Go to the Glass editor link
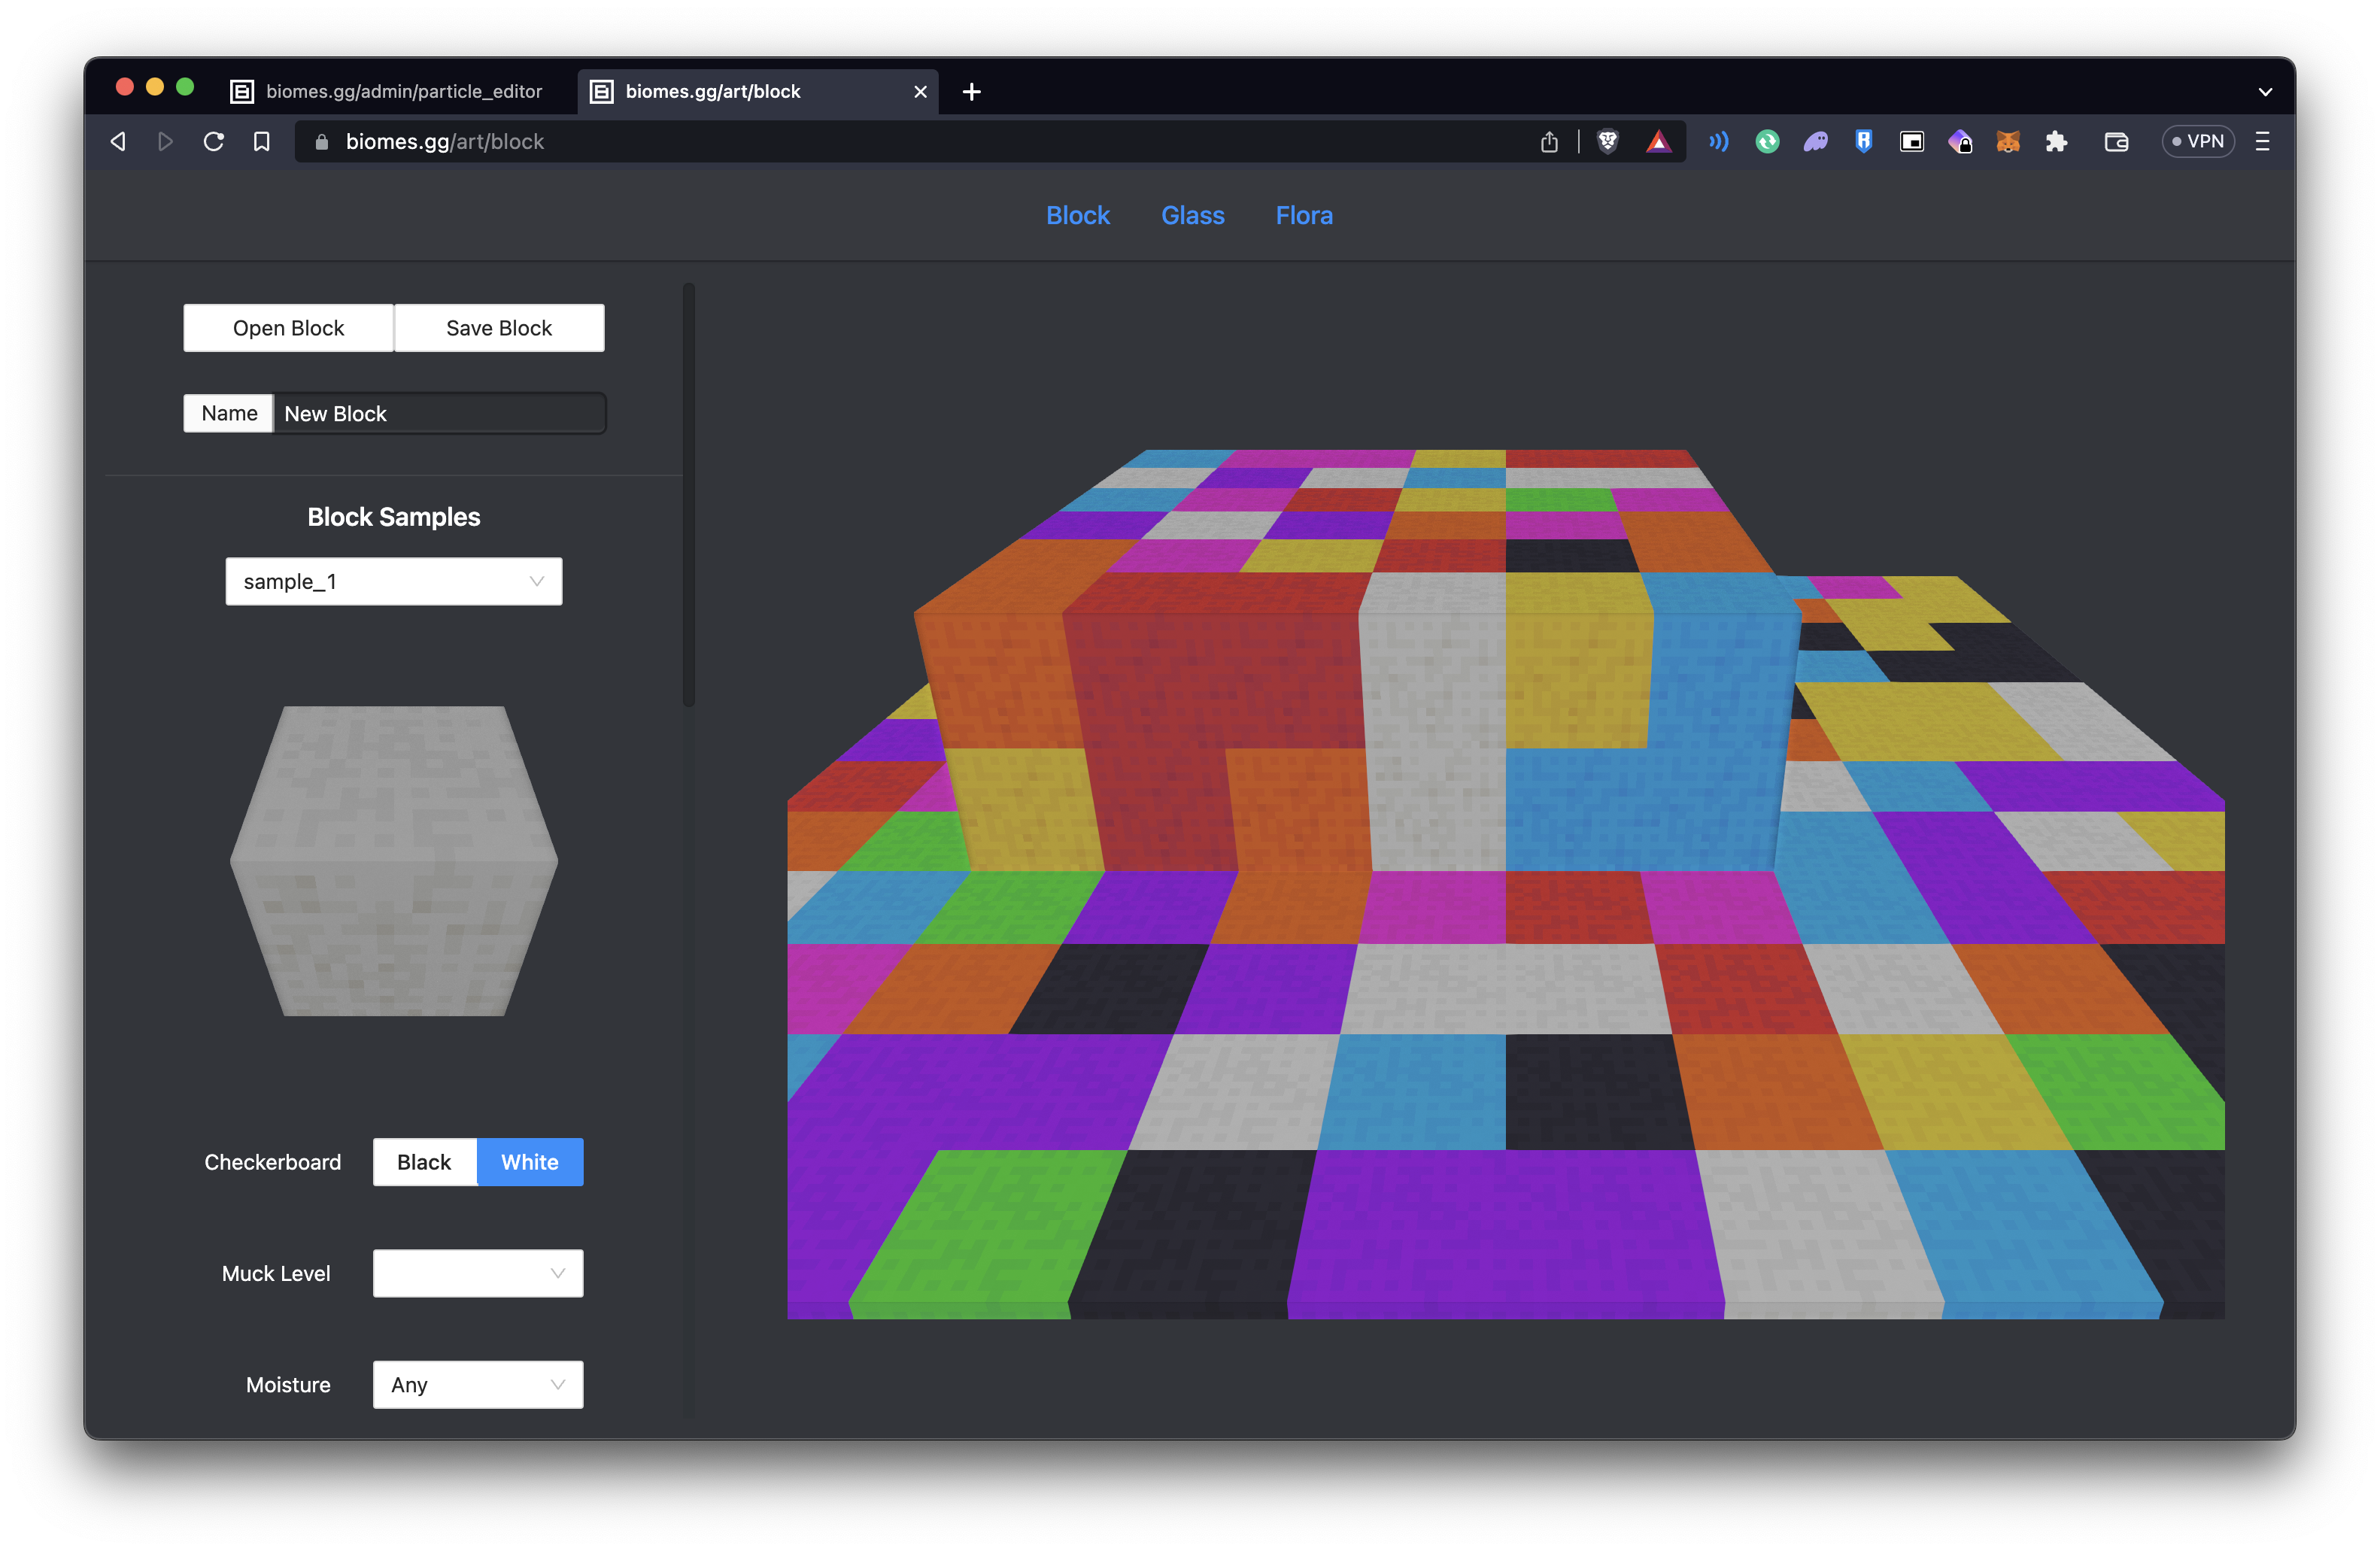 point(1192,215)
